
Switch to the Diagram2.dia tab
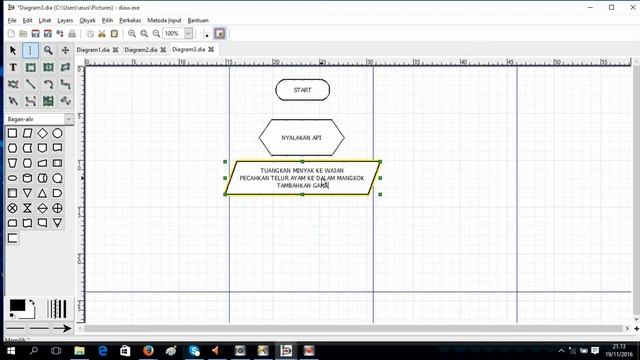tap(141, 49)
